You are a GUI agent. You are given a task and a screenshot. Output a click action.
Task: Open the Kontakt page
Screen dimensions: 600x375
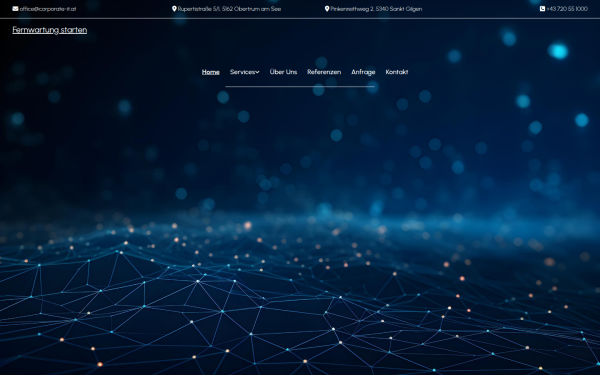397,72
